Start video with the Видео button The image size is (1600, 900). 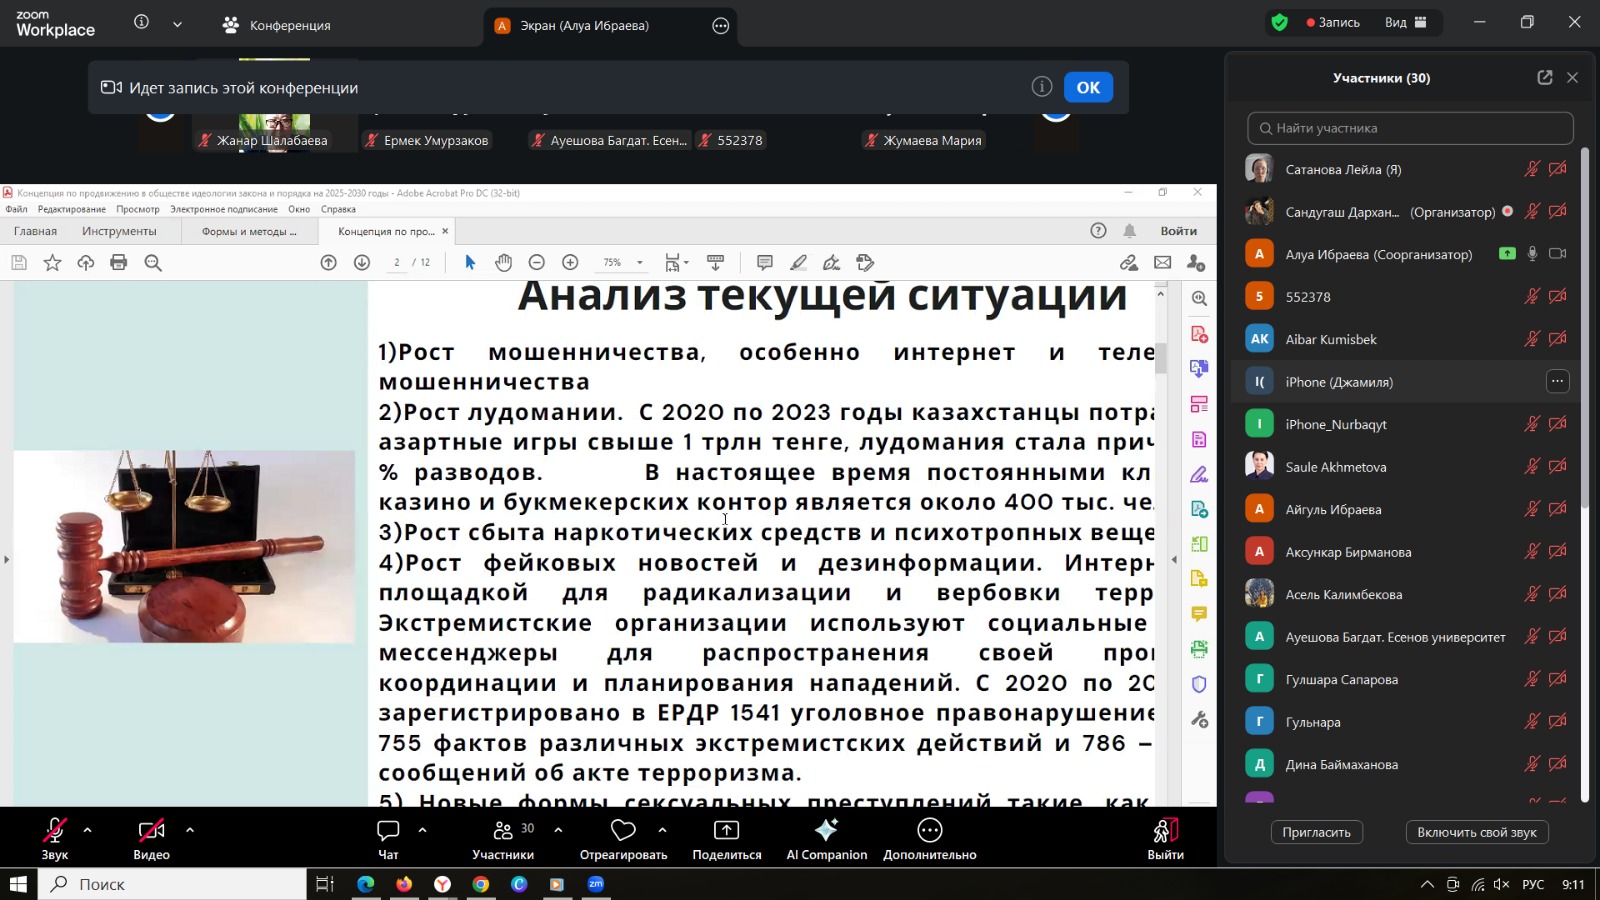click(151, 838)
